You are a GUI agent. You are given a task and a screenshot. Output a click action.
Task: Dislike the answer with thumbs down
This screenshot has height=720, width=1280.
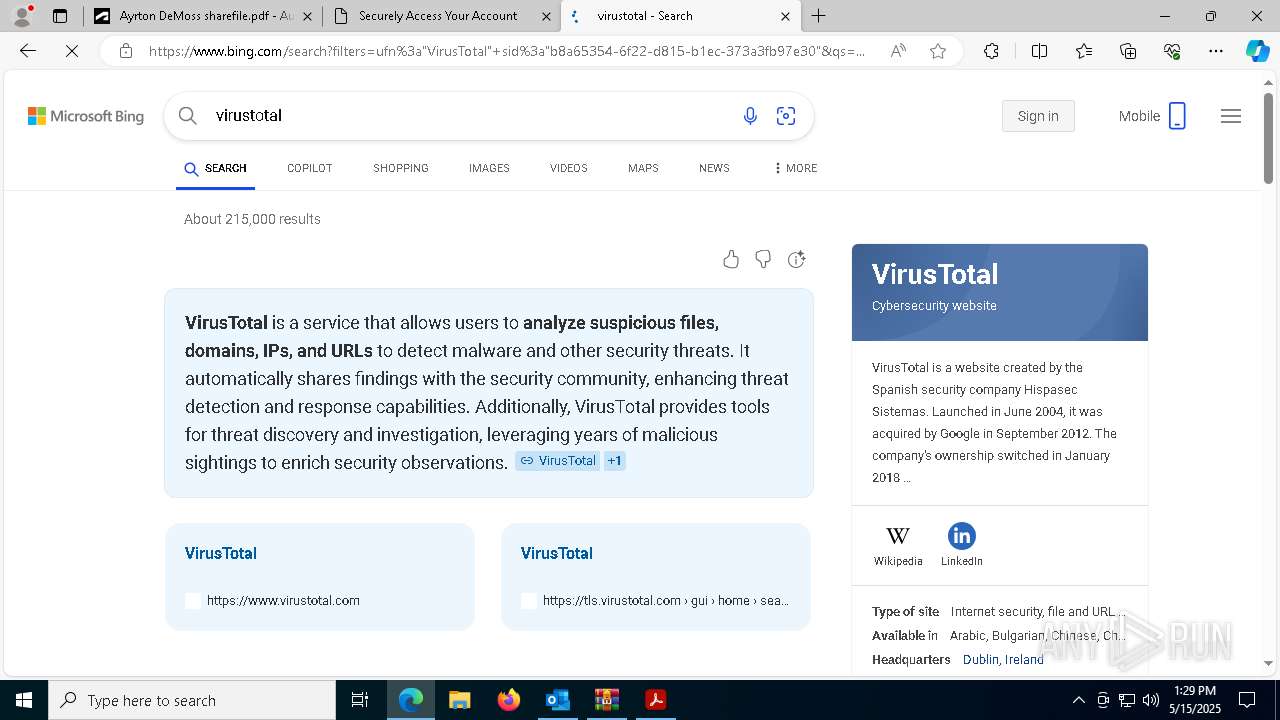pos(763,260)
